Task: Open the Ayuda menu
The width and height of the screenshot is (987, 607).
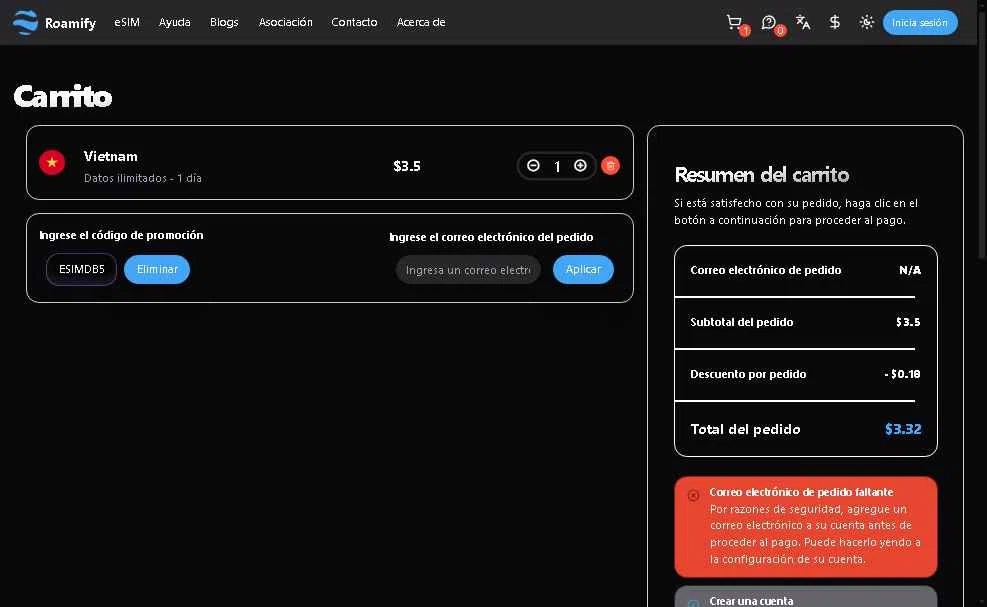Action: pos(174,22)
